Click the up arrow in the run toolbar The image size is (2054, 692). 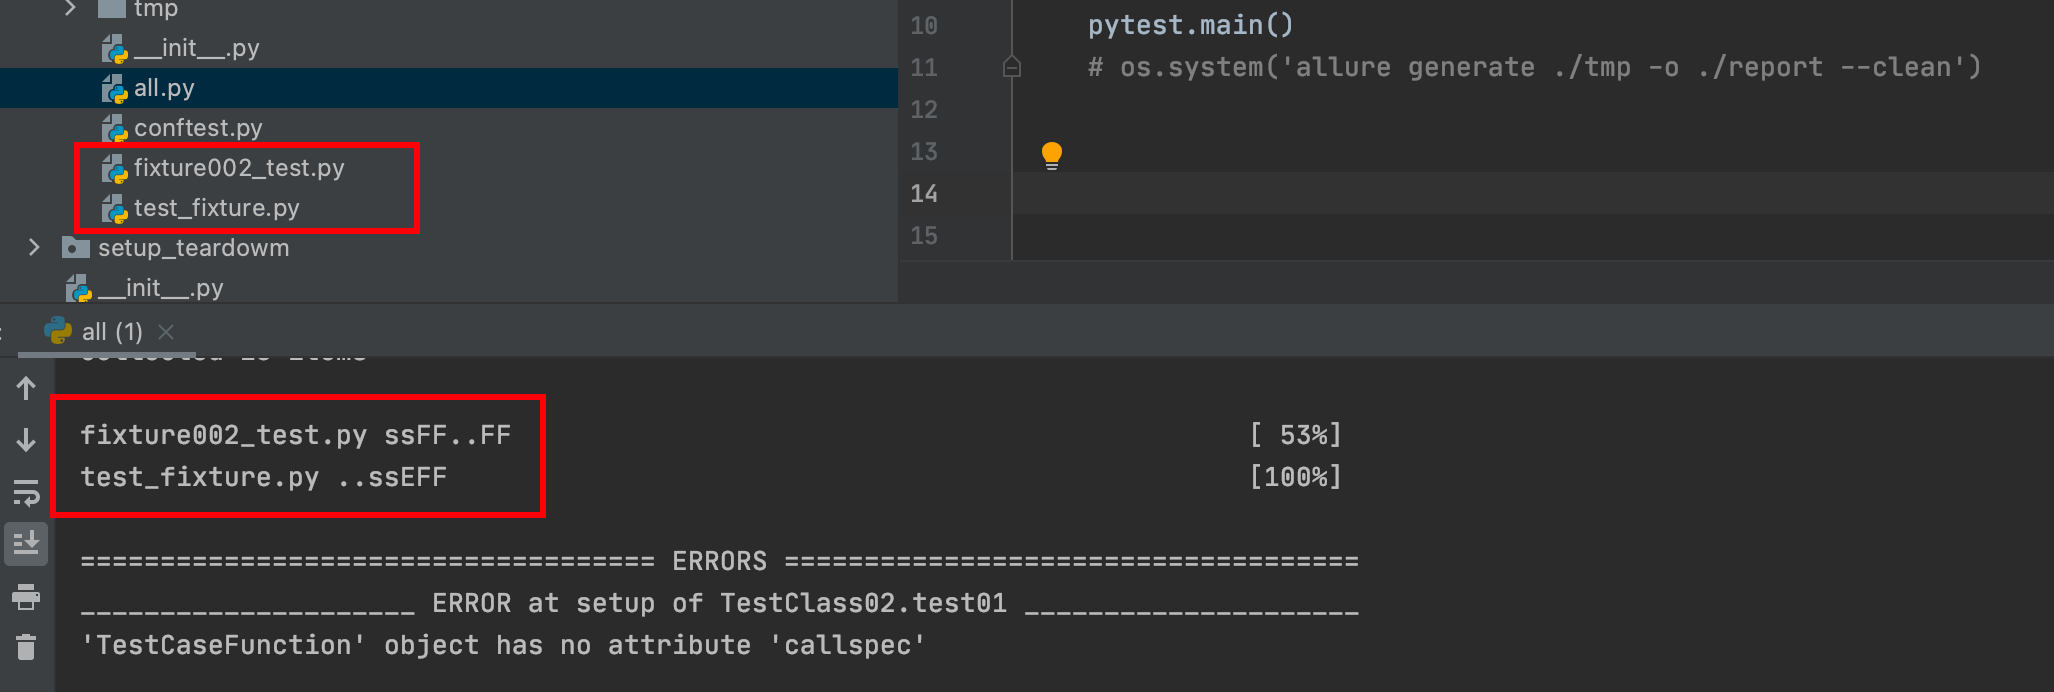click(x=26, y=388)
